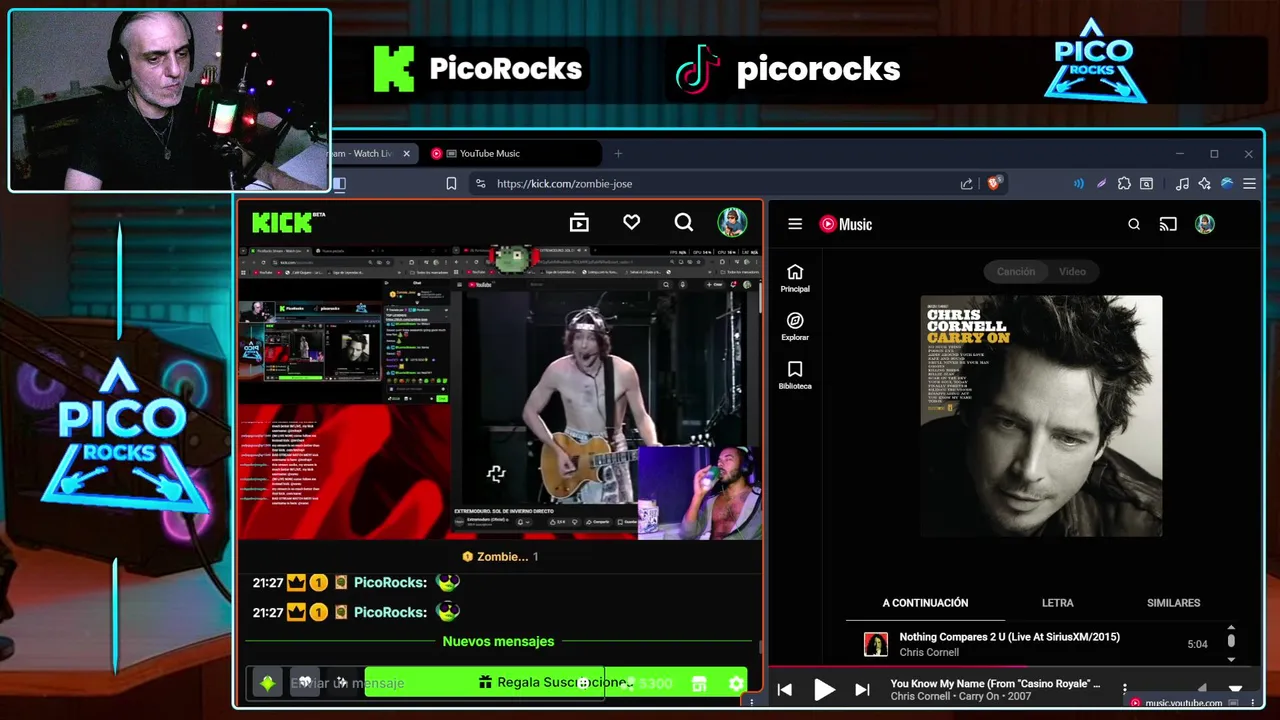Select the LETRA tab
Image resolution: width=1280 pixels, height=720 pixels.
click(1057, 603)
